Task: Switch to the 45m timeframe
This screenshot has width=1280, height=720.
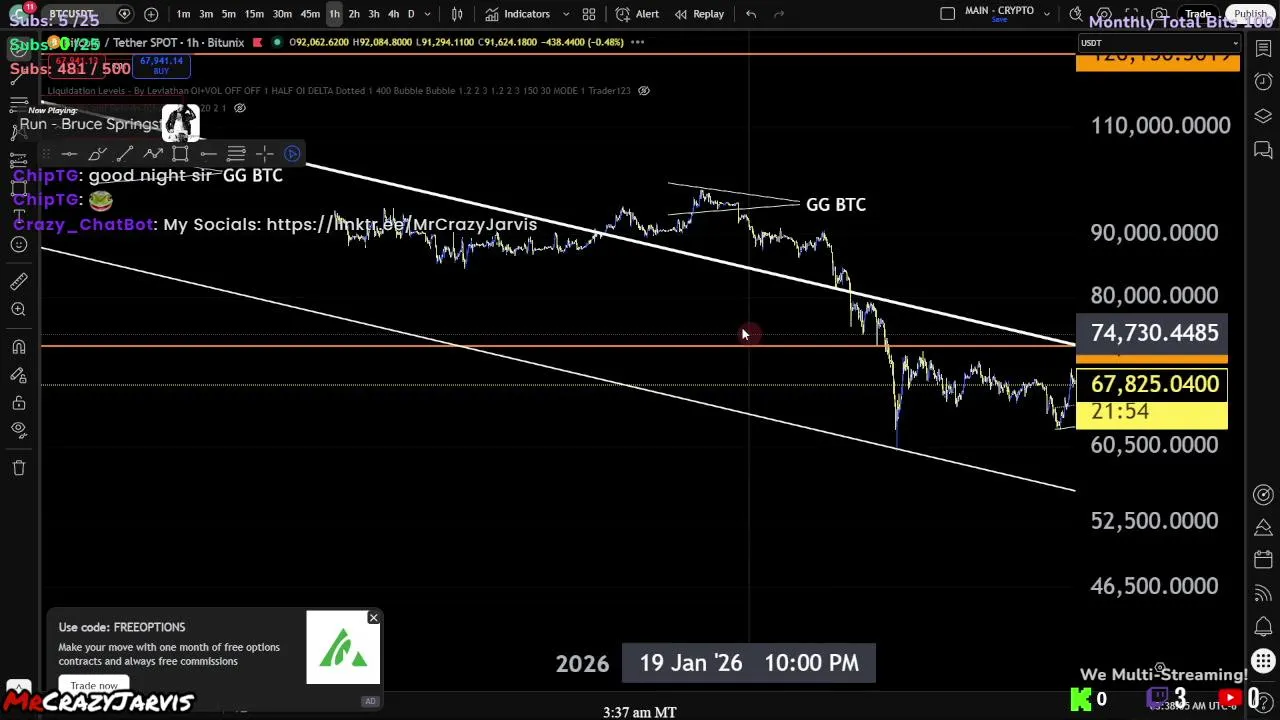Action: point(310,14)
